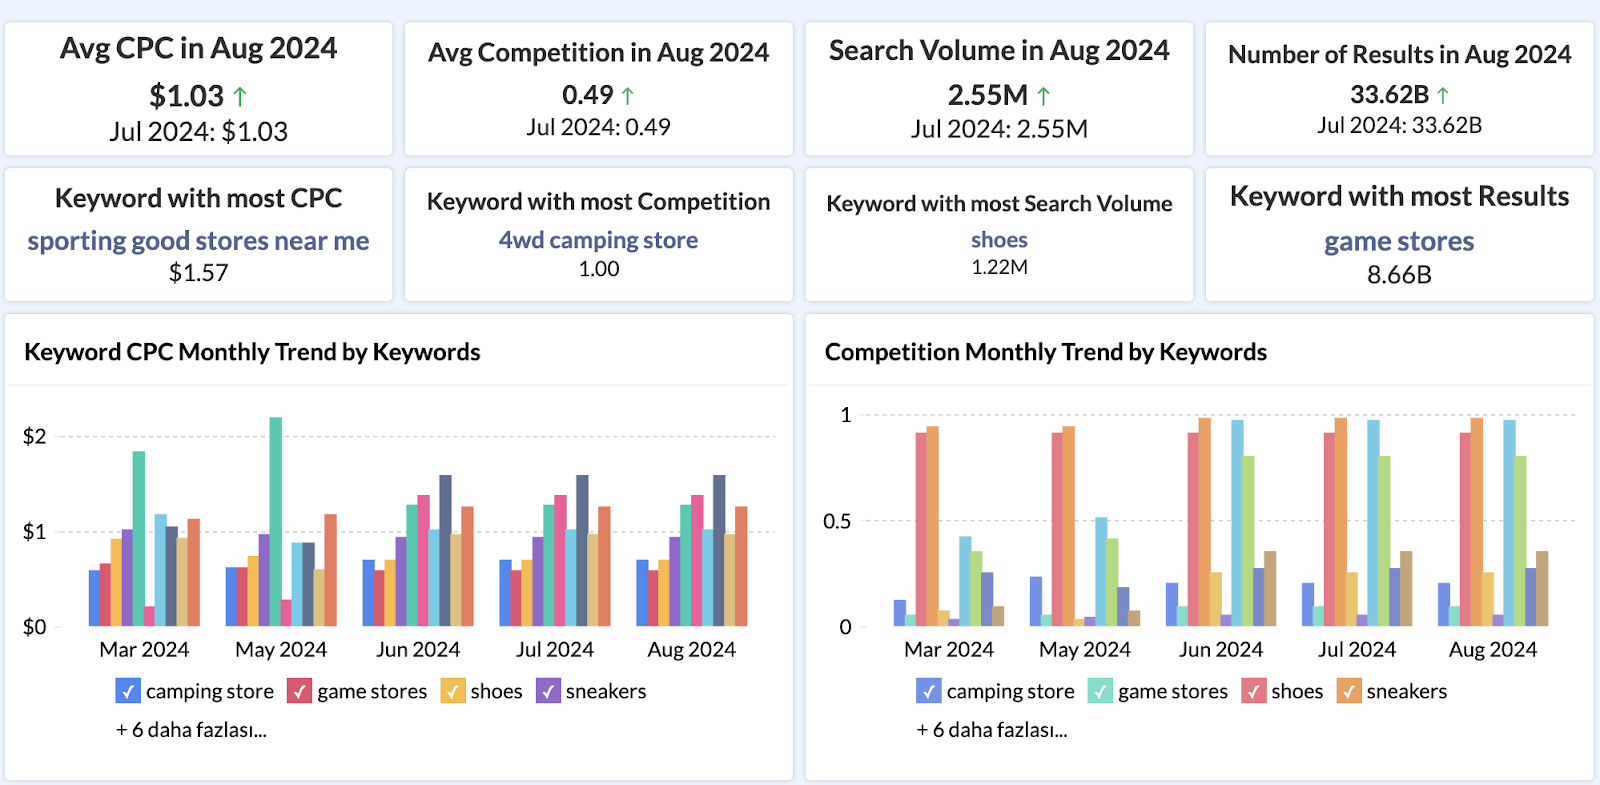Disable sneakers series in the CPC chart legend
Screen dimensions: 1600x785
(x=548, y=691)
